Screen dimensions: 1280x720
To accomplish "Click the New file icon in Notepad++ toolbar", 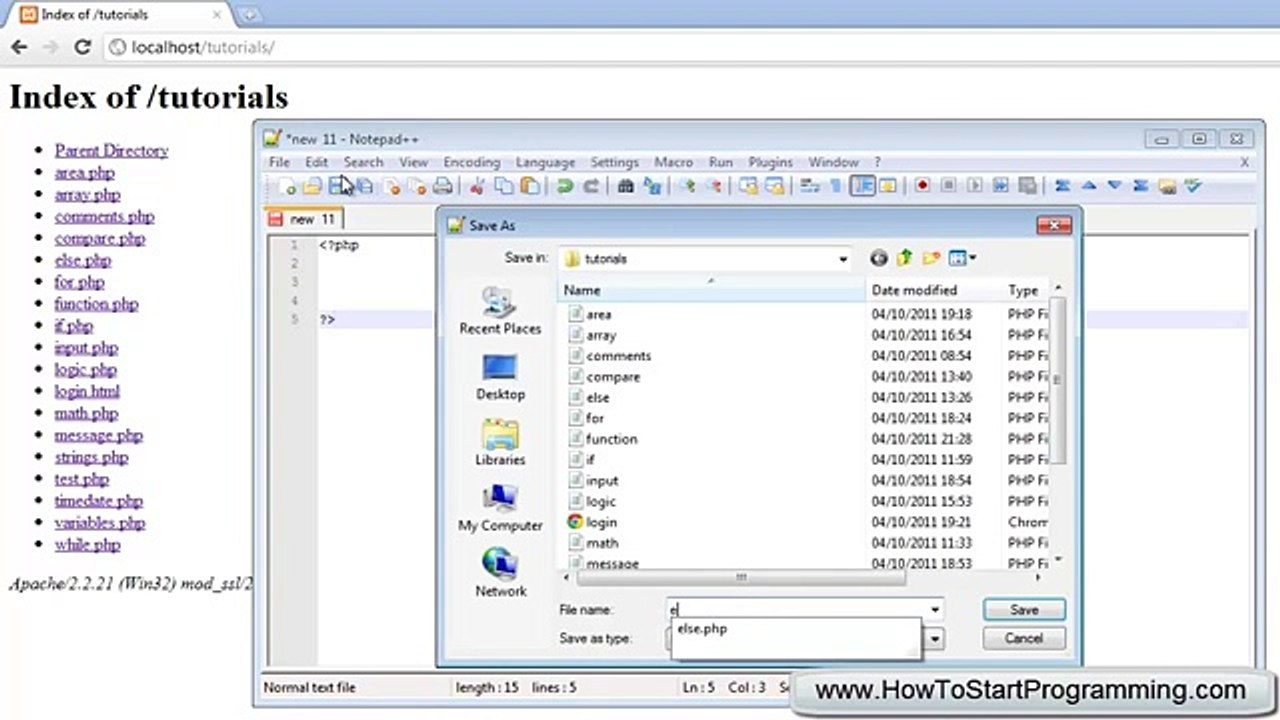I will point(287,186).
